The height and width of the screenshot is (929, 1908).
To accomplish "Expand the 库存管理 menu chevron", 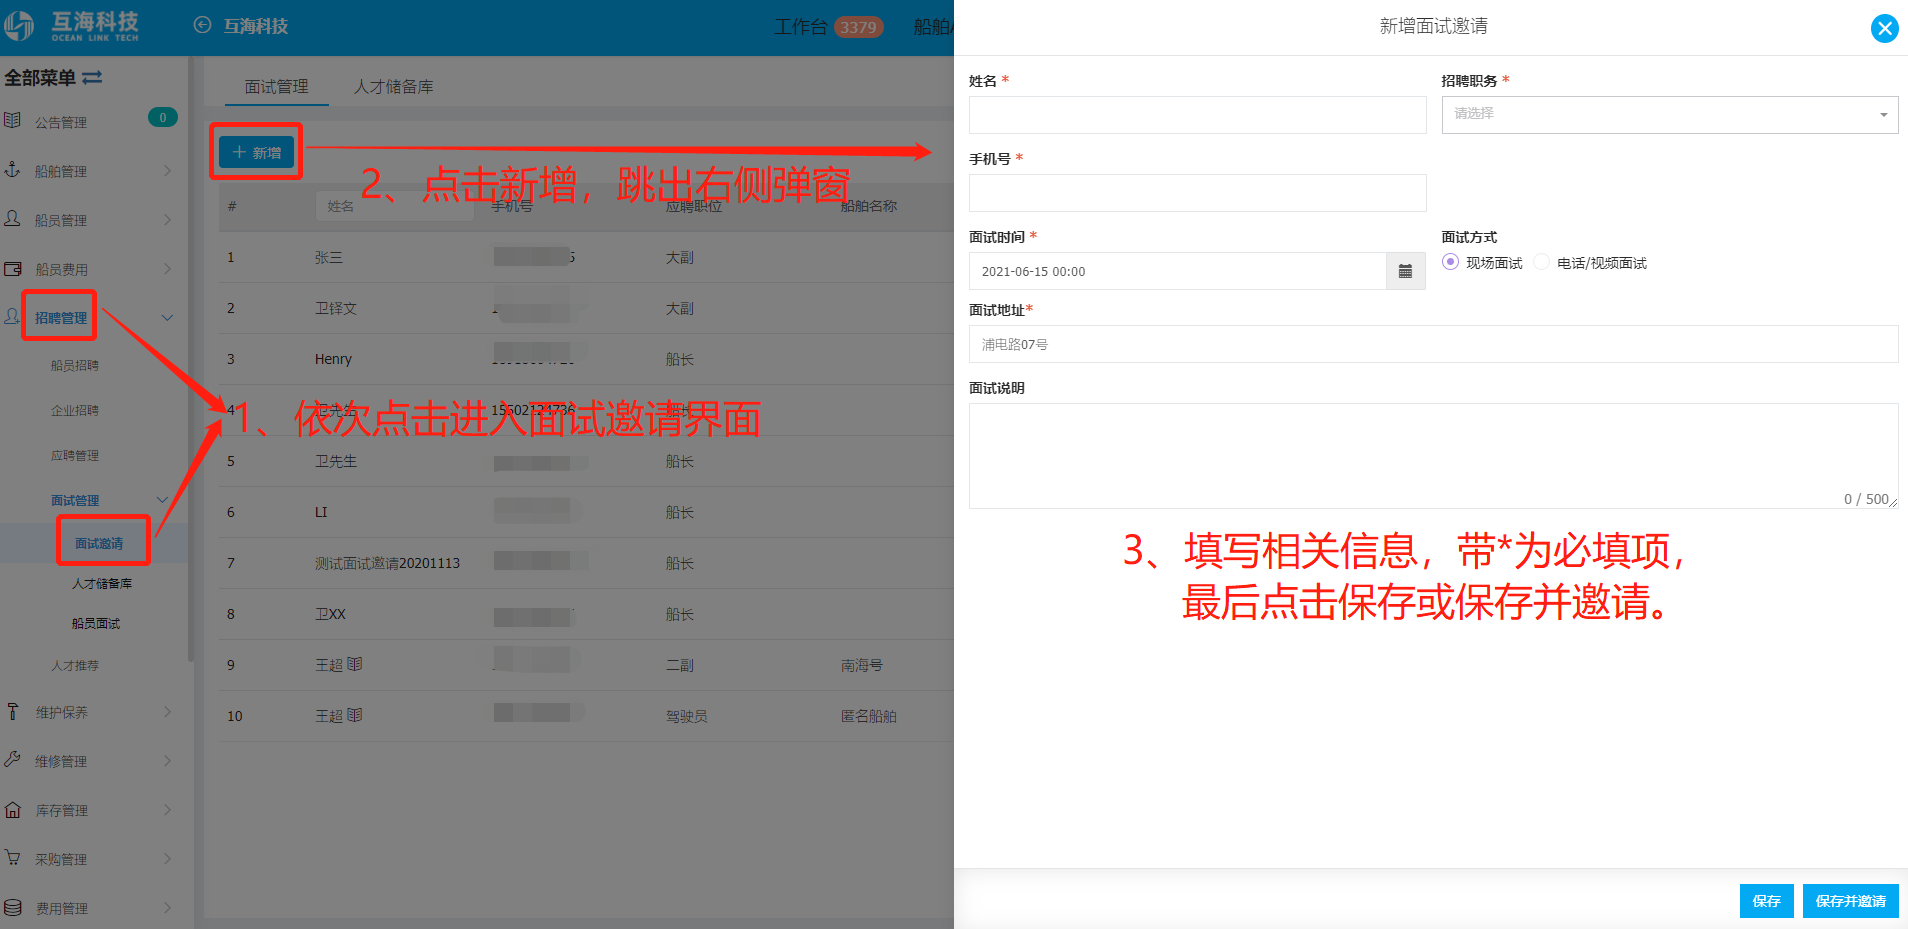I will coord(167,810).
